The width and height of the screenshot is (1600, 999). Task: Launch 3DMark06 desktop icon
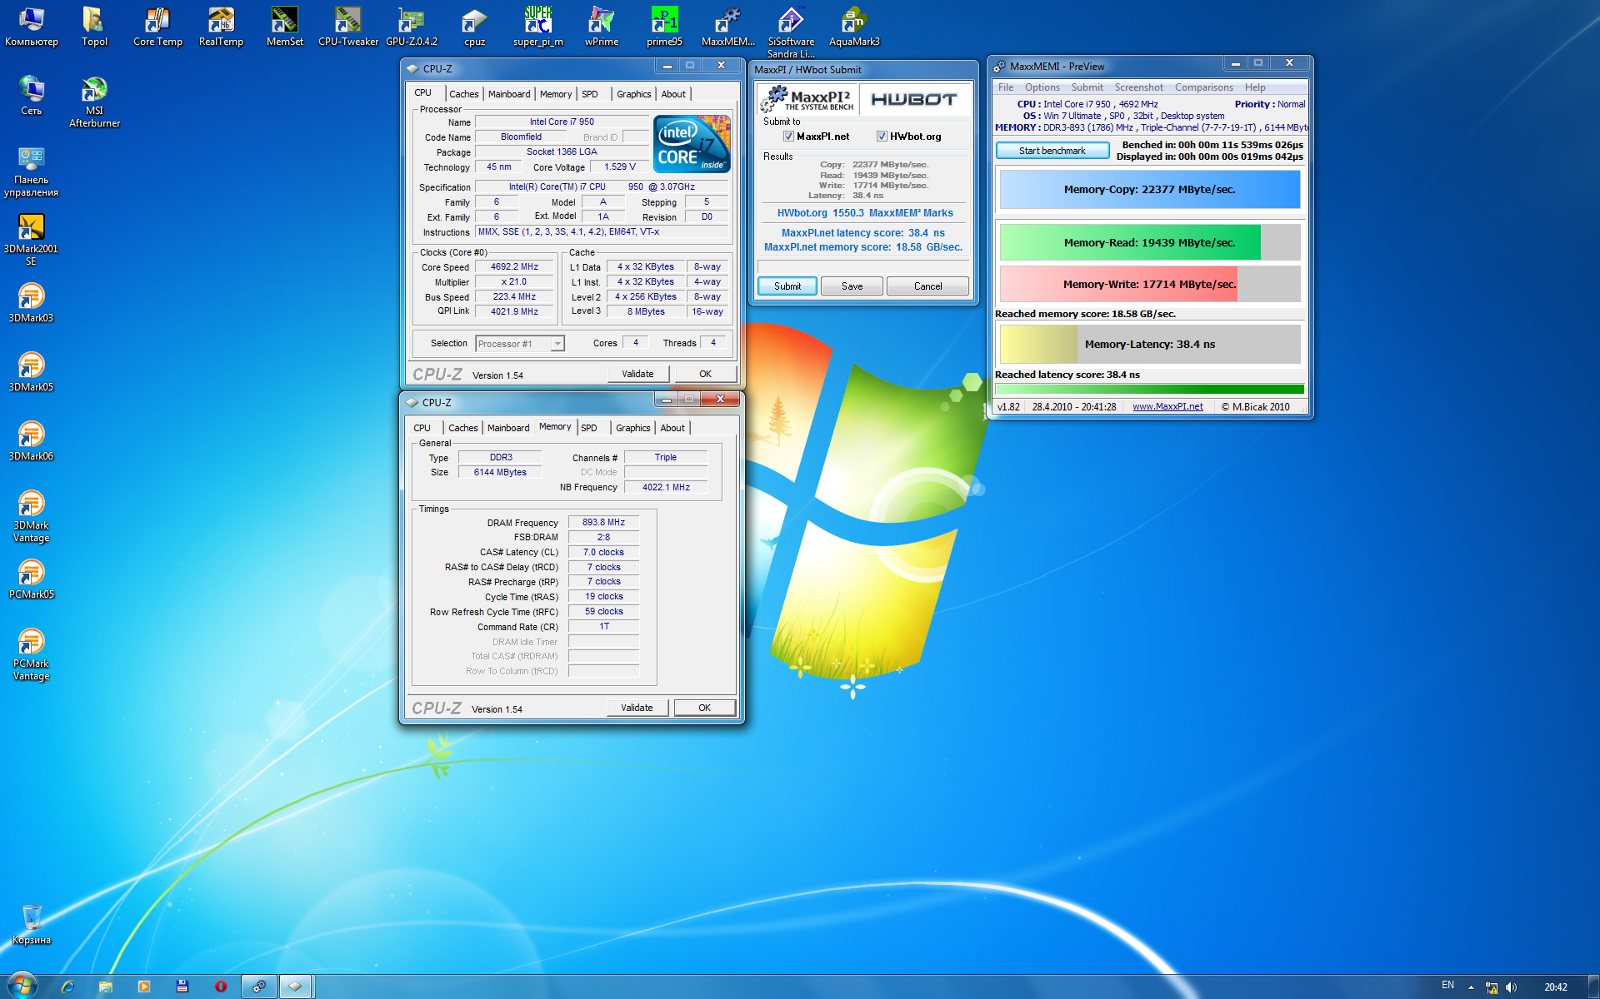(31, 441)
